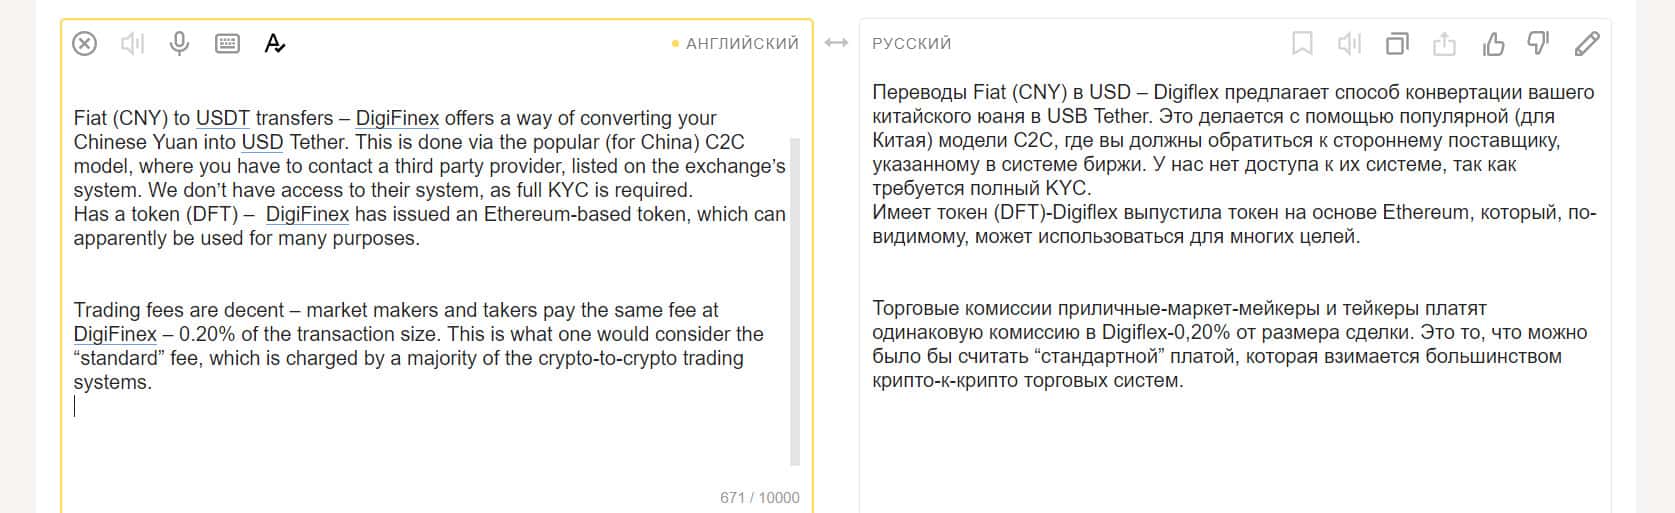Start voice input with the microphone icon
Screen dimensions: 1675x513
pos(180,44)
